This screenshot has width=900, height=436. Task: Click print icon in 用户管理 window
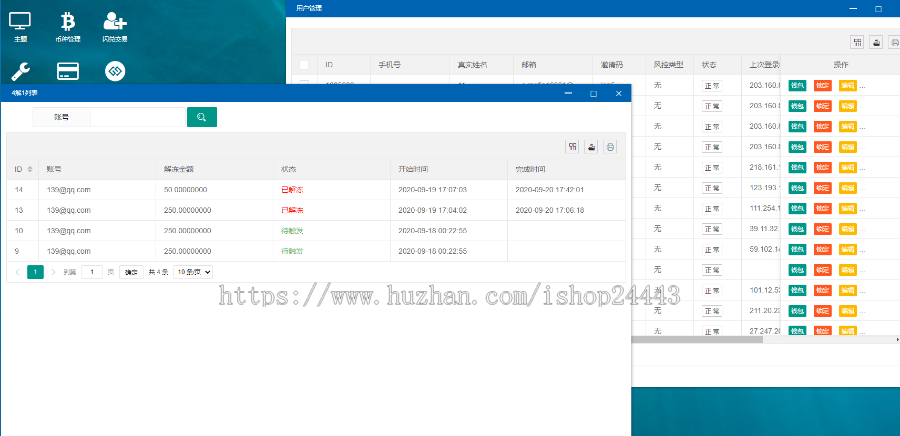pyautogui.click(x=894, y=42)
